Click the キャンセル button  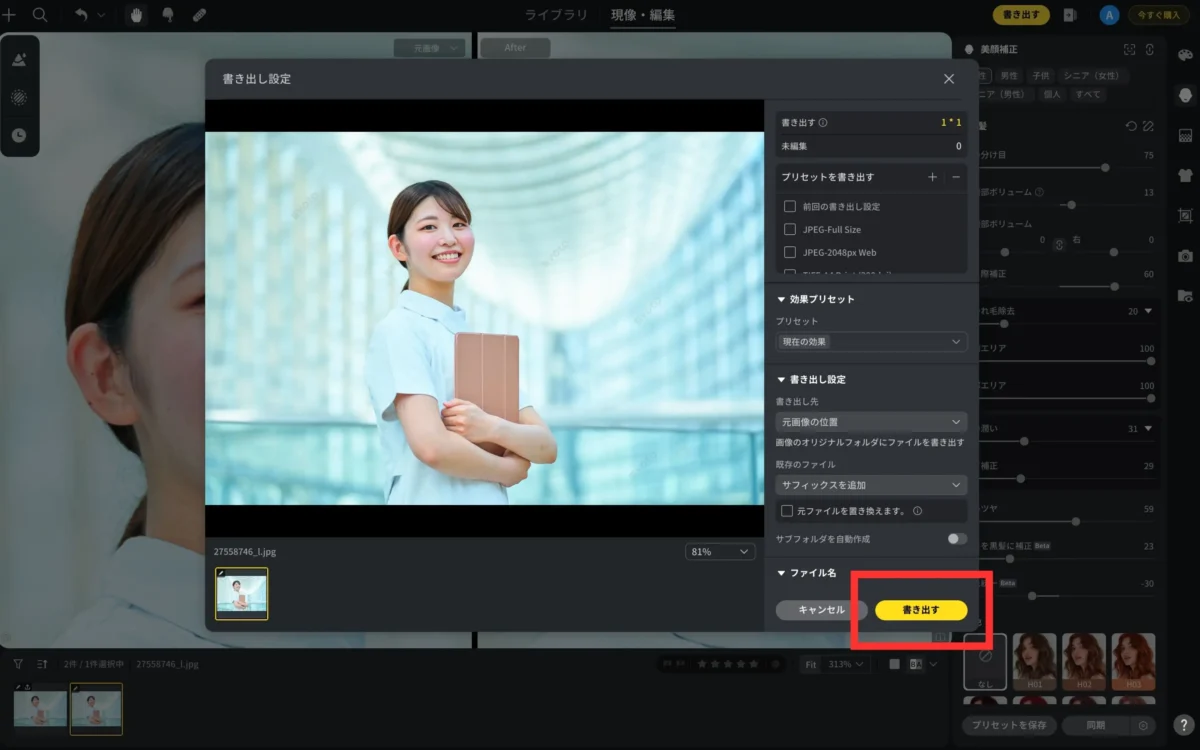coord(821,610)
